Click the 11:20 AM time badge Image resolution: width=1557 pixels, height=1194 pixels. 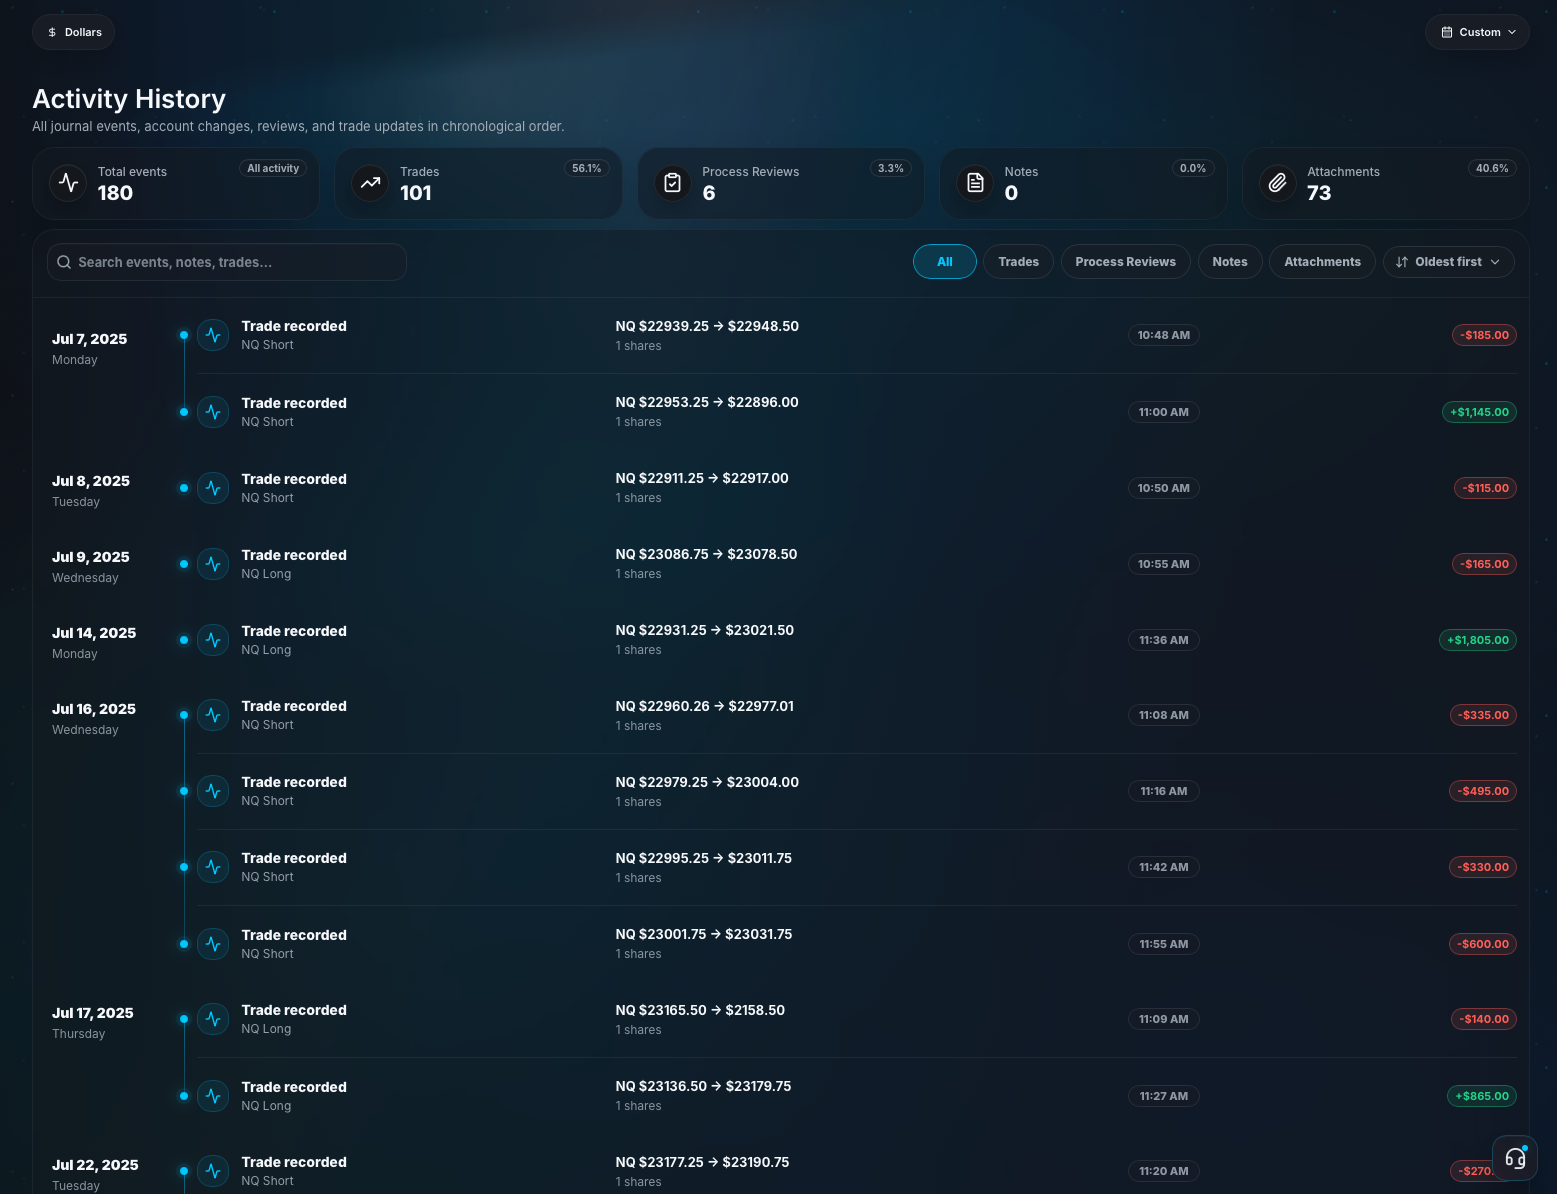pyautogui.click(x=1164, y=1171)
